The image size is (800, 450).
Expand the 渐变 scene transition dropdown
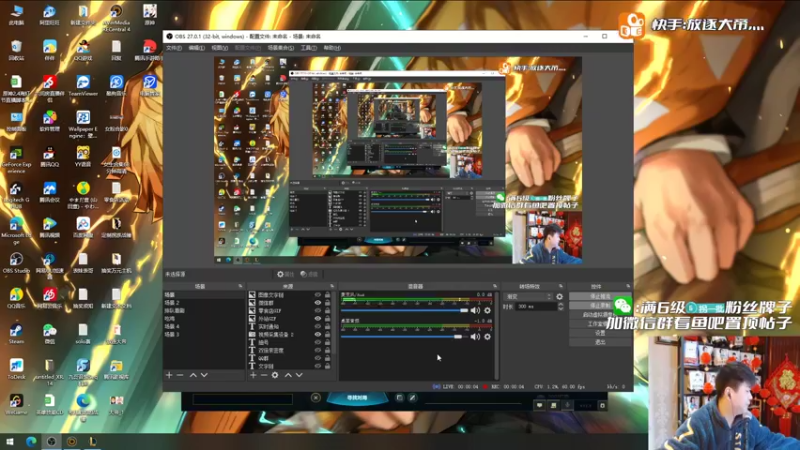click(530, 296)
